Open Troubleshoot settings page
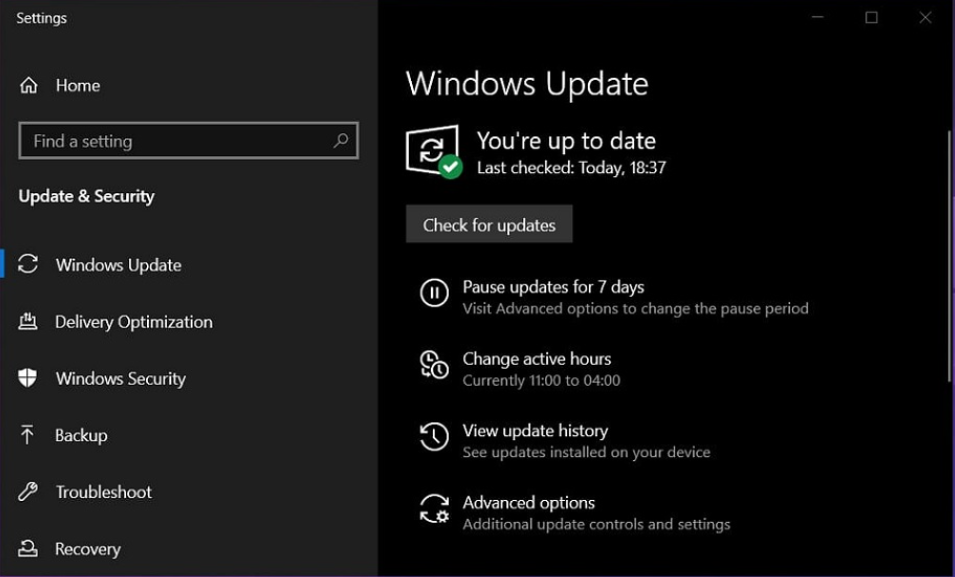The width and height of the screenshot is (955, 577). tap(104, 492)
